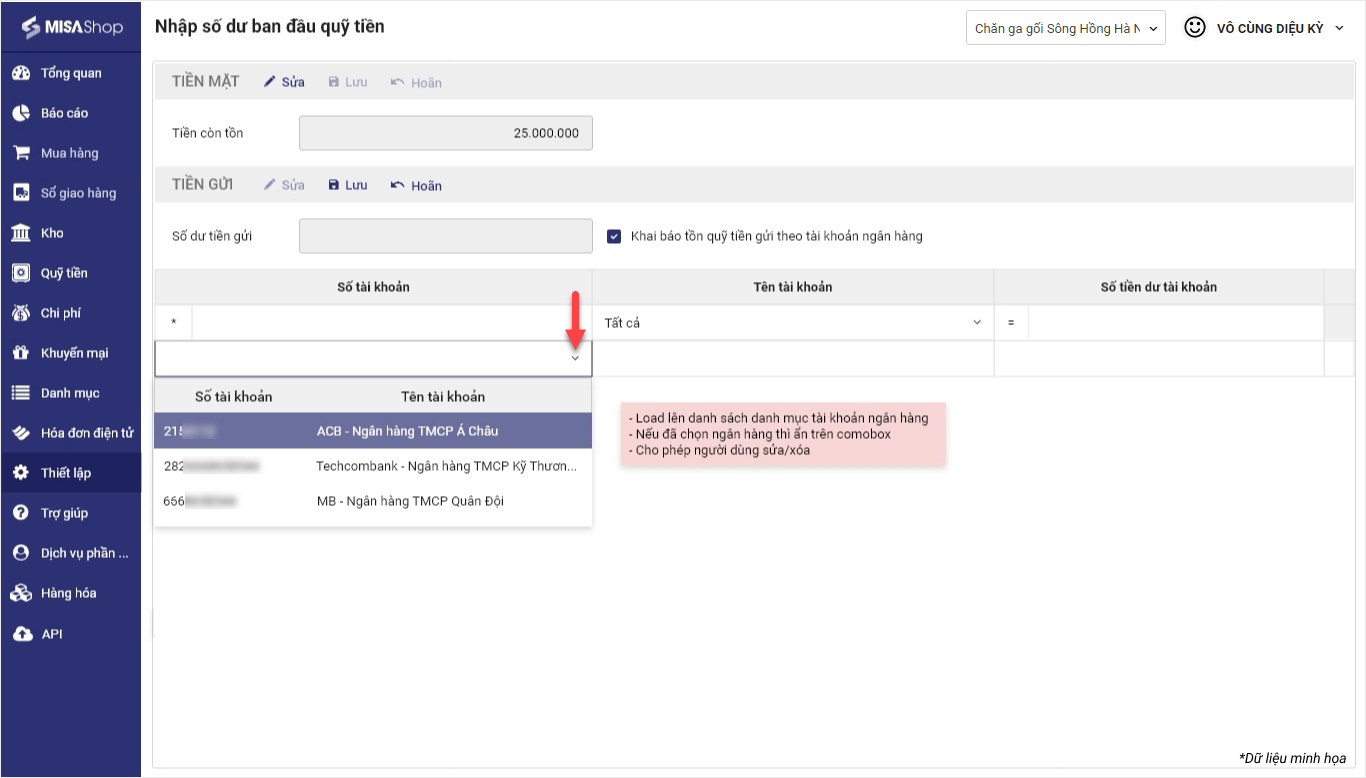Open API in the sidebar

71,634
